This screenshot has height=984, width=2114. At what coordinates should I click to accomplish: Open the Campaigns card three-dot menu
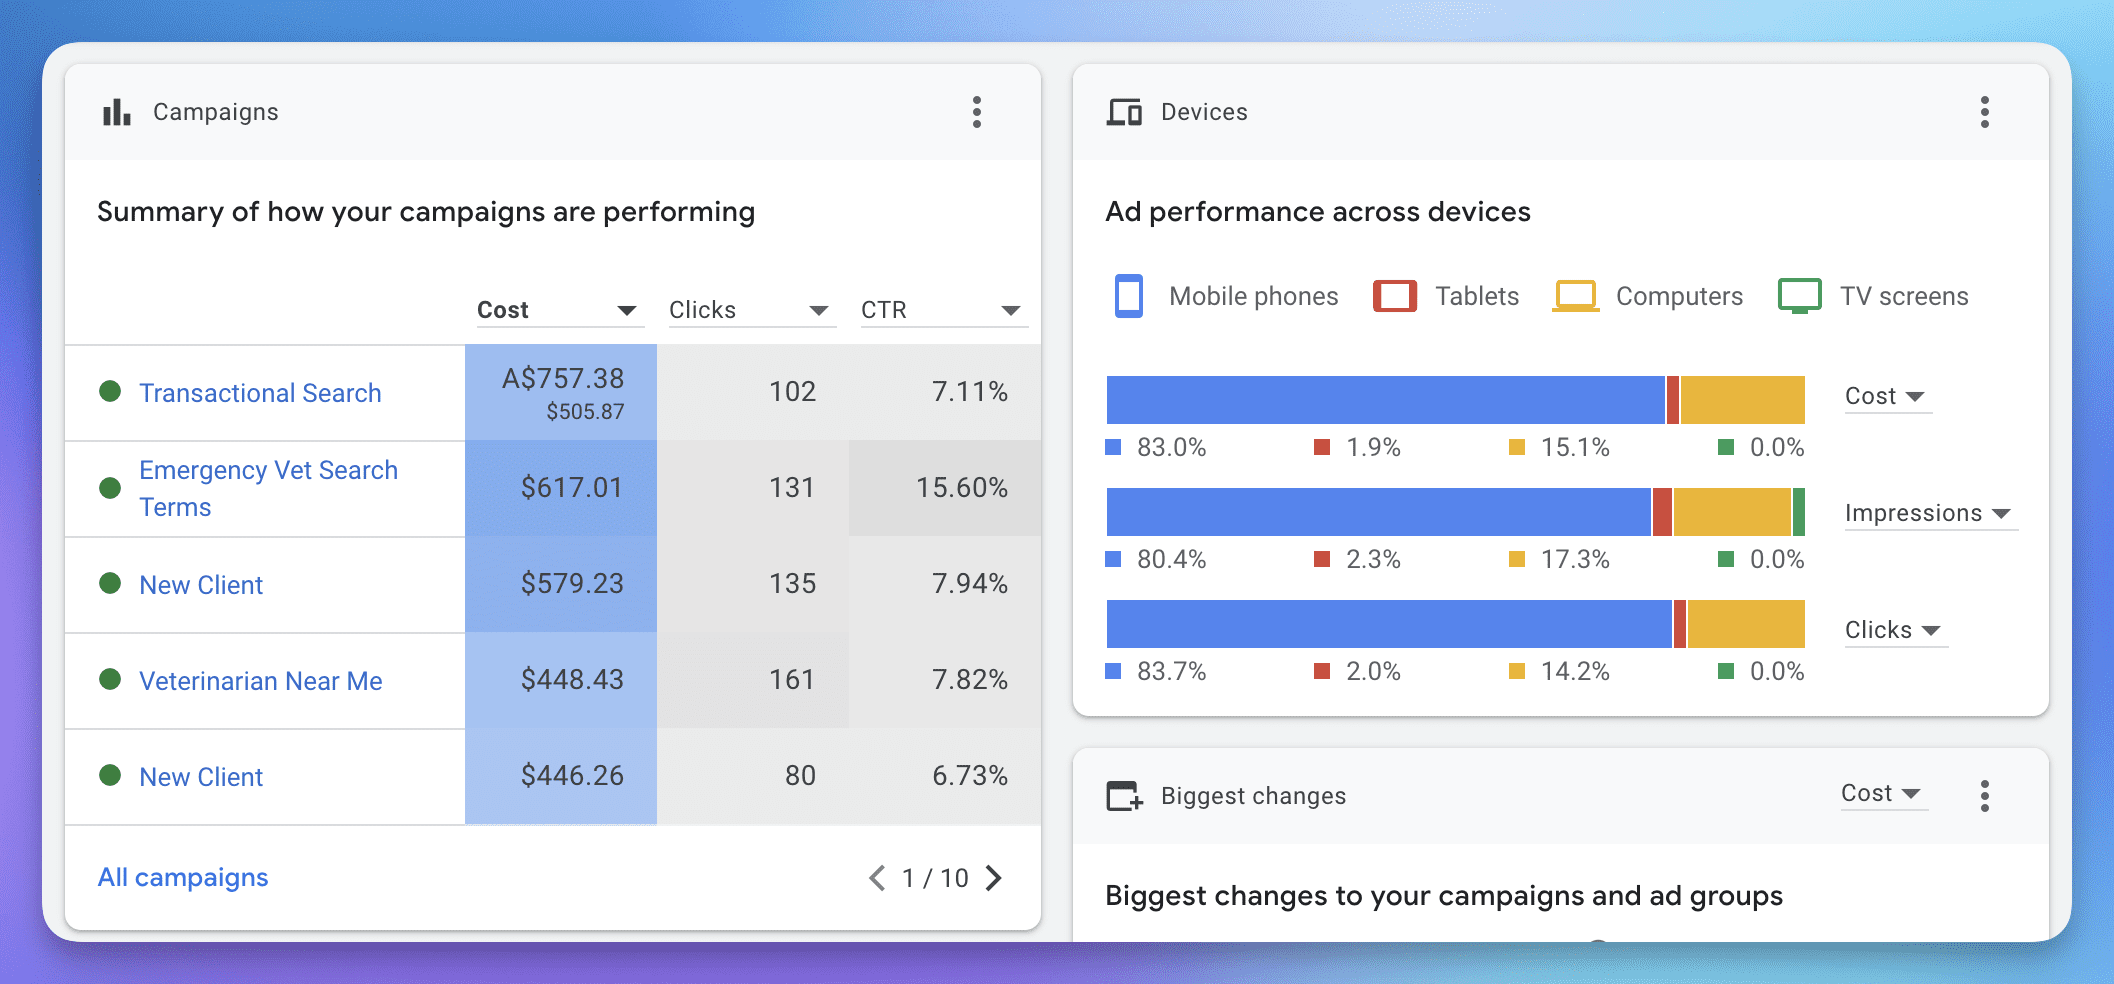(x=977, y=112)
